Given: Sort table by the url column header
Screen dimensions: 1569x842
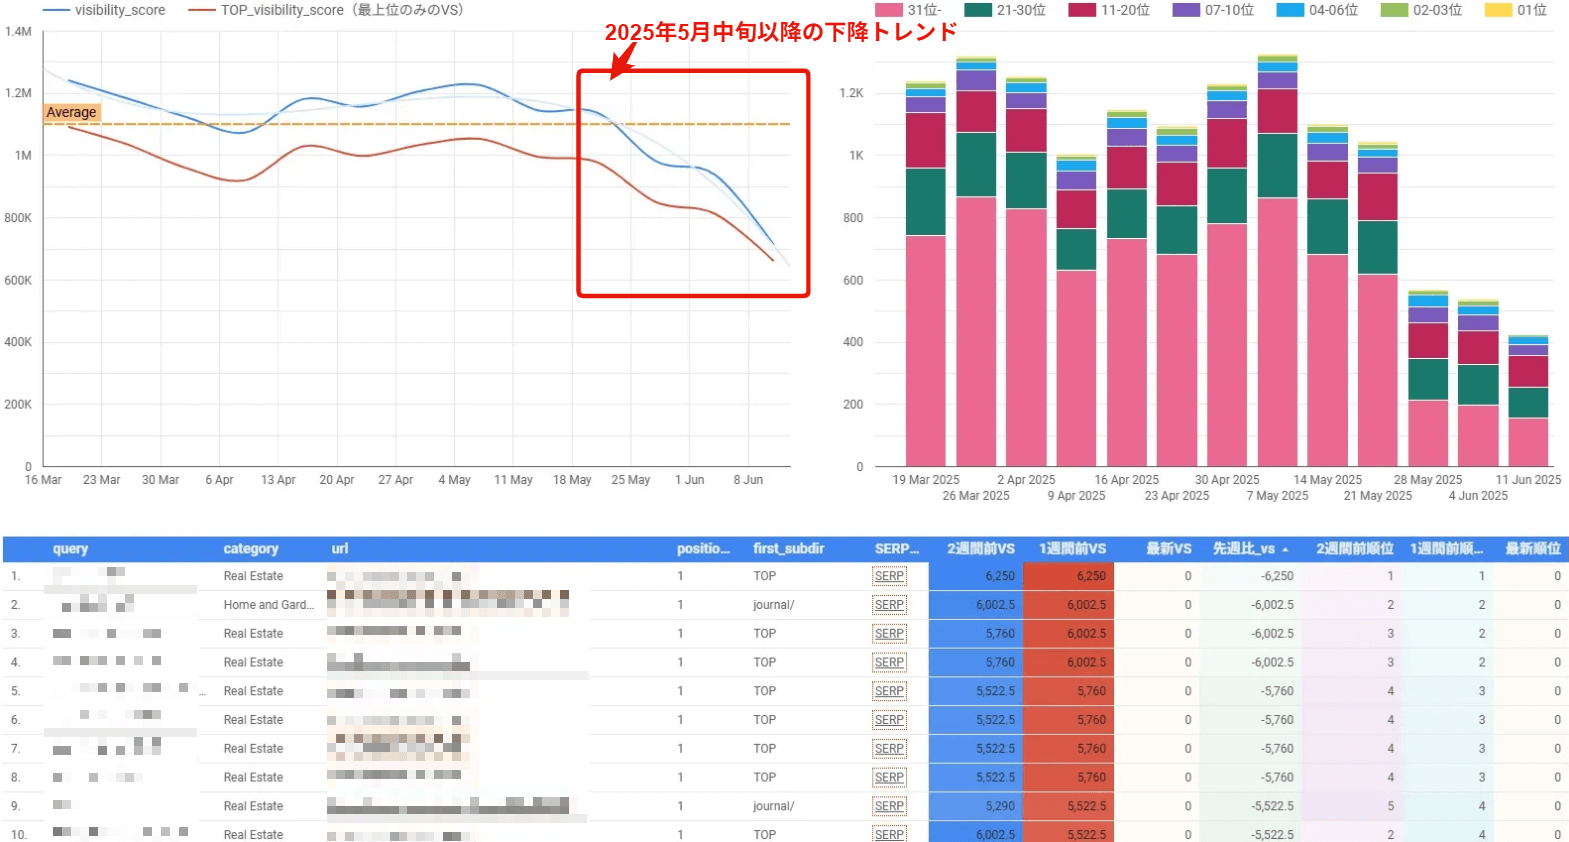Looking at the screenshot, I should (340, 549).
